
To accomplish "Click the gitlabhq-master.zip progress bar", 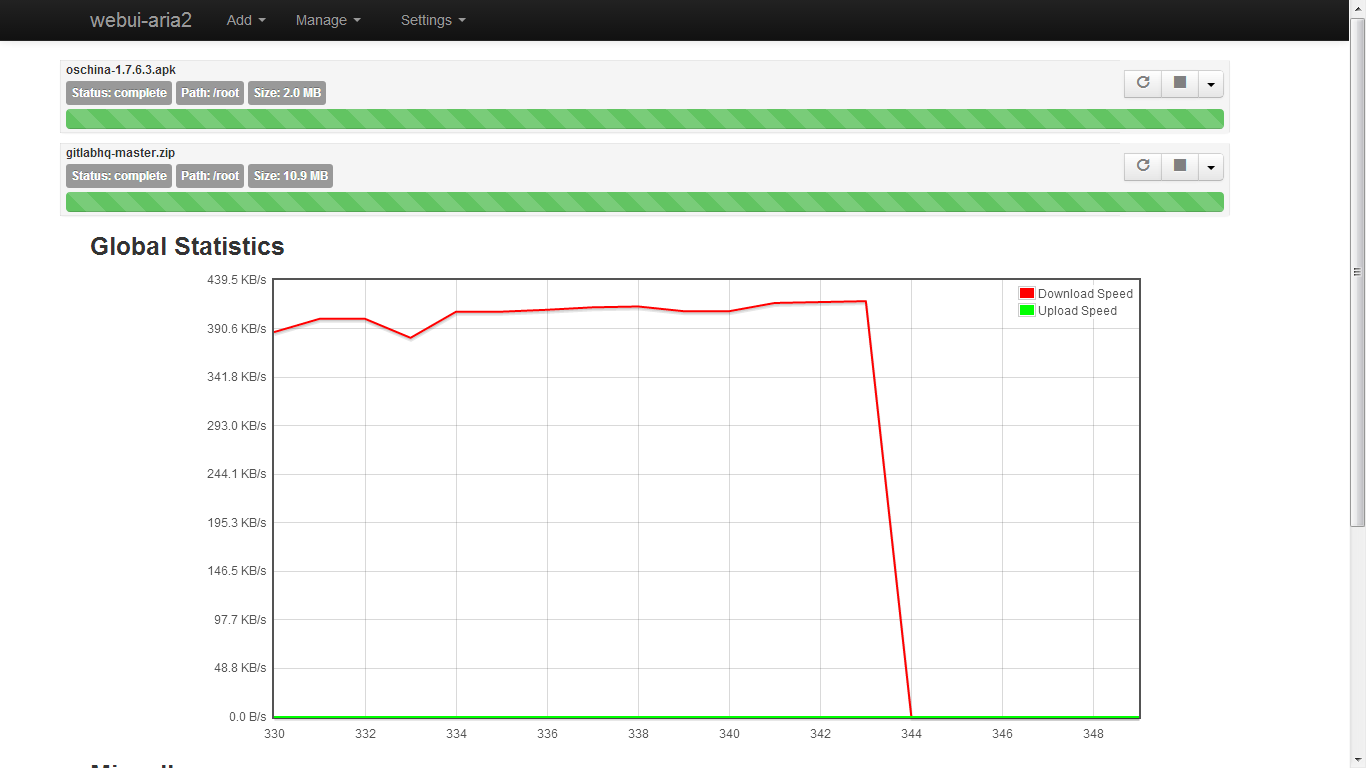I will (645, 202).
